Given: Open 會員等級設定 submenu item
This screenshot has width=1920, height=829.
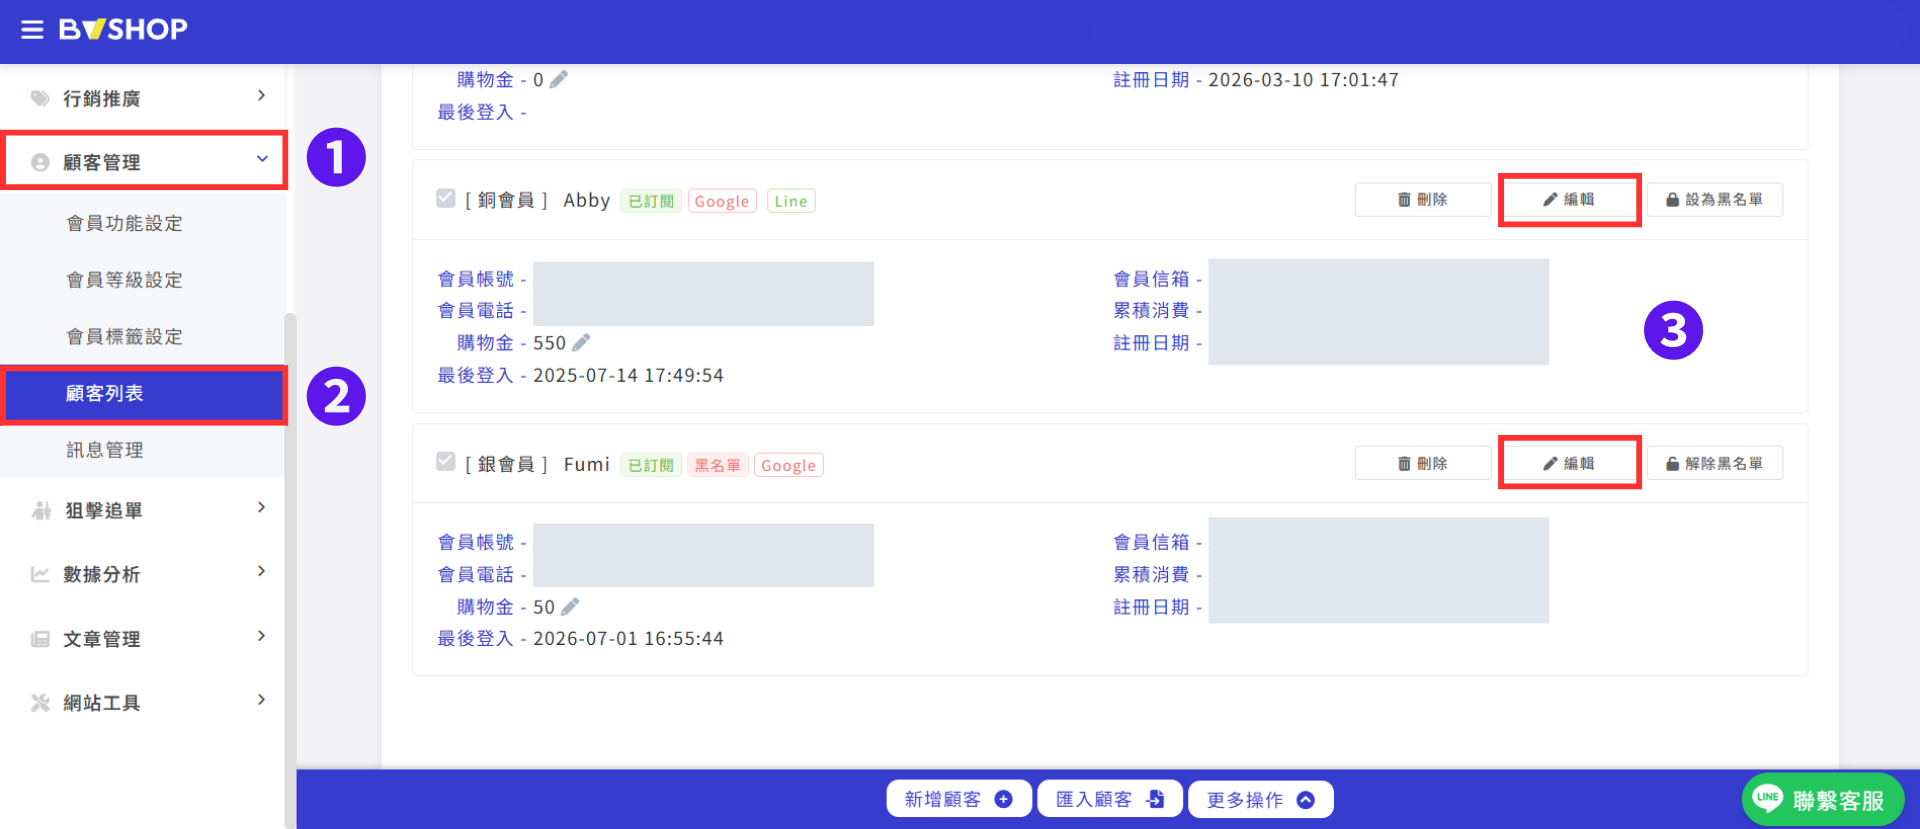Looking at the screenshot, I should [143, 280].
